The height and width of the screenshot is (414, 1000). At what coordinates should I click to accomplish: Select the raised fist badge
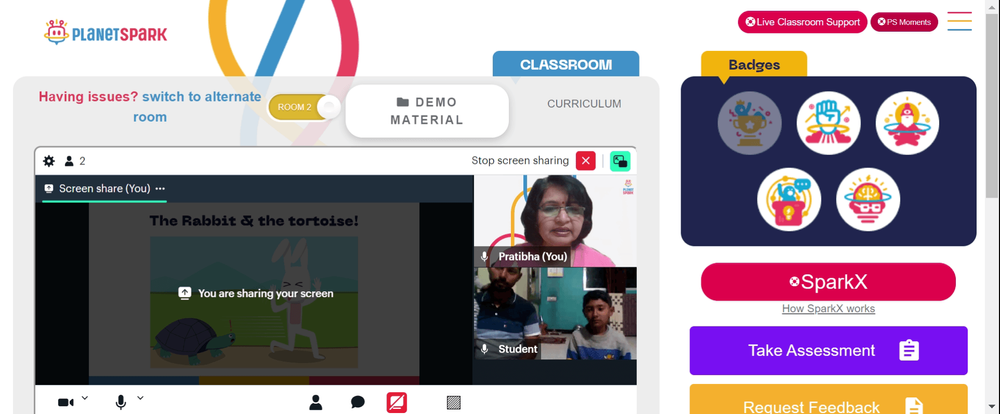click(828, 123)
